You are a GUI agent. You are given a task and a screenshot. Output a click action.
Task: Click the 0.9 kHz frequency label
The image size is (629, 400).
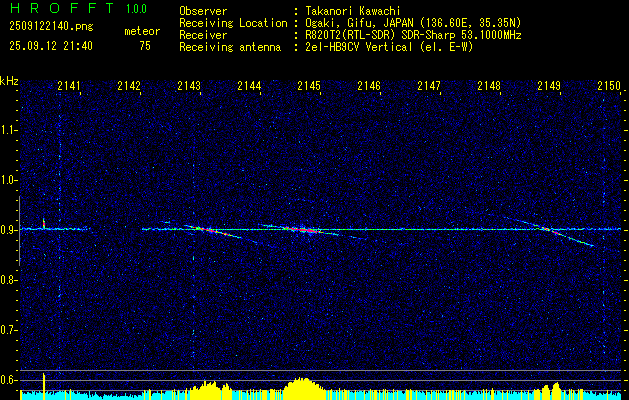click(9, 230)
